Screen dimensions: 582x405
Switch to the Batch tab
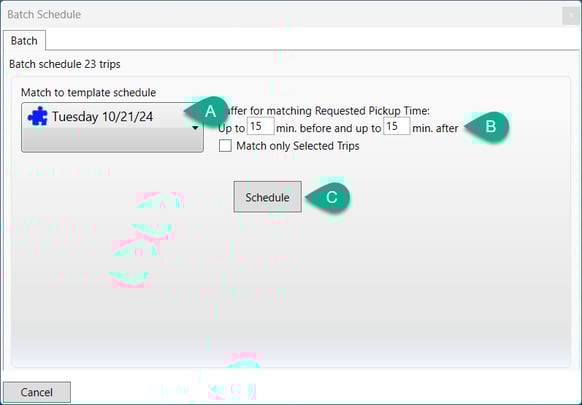[24, 40]
